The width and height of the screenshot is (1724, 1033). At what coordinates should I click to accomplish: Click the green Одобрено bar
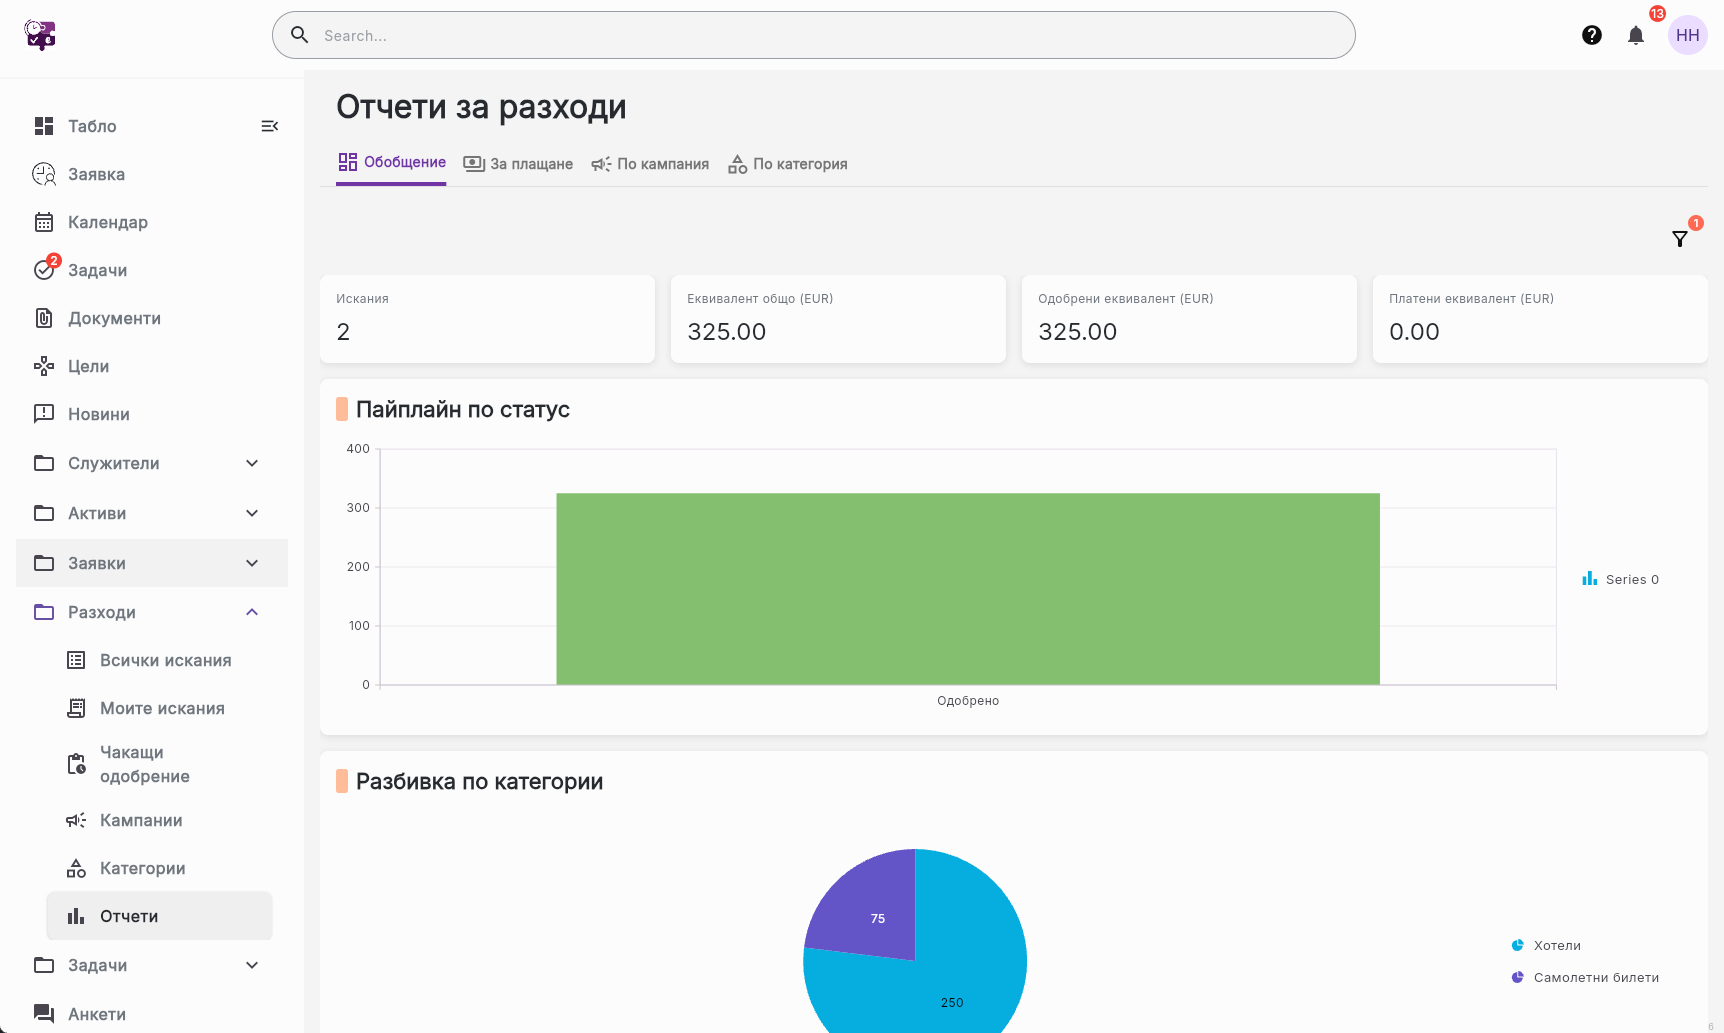coord(968,589)
